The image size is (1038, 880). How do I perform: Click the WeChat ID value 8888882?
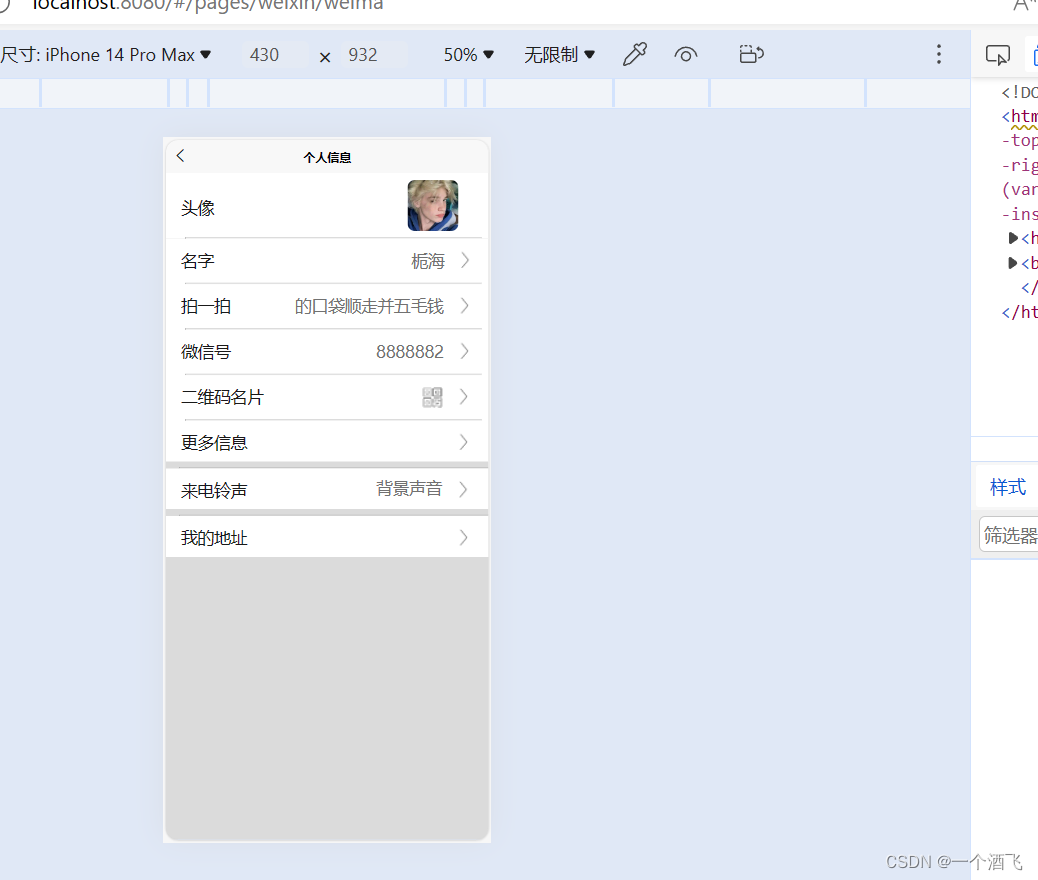[410, 352]
